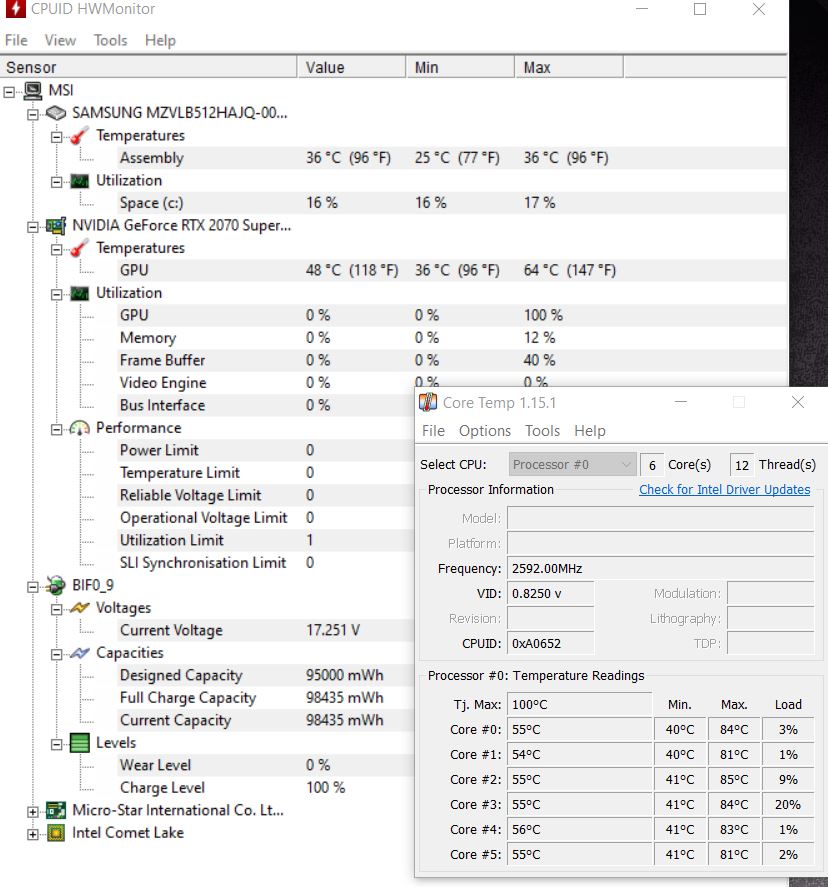Click the NVIDIA GeForce graphics card icon

56,226
